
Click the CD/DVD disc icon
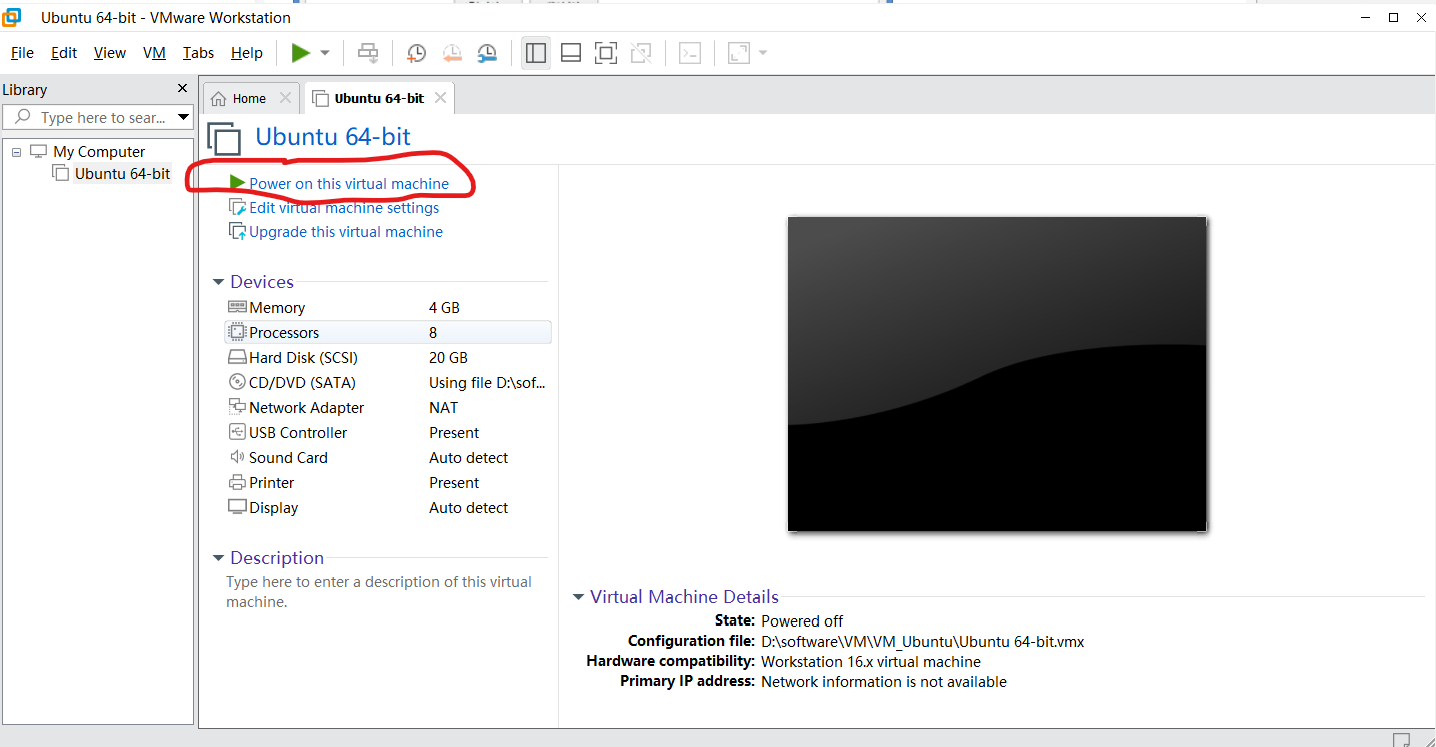click(237, 382)
